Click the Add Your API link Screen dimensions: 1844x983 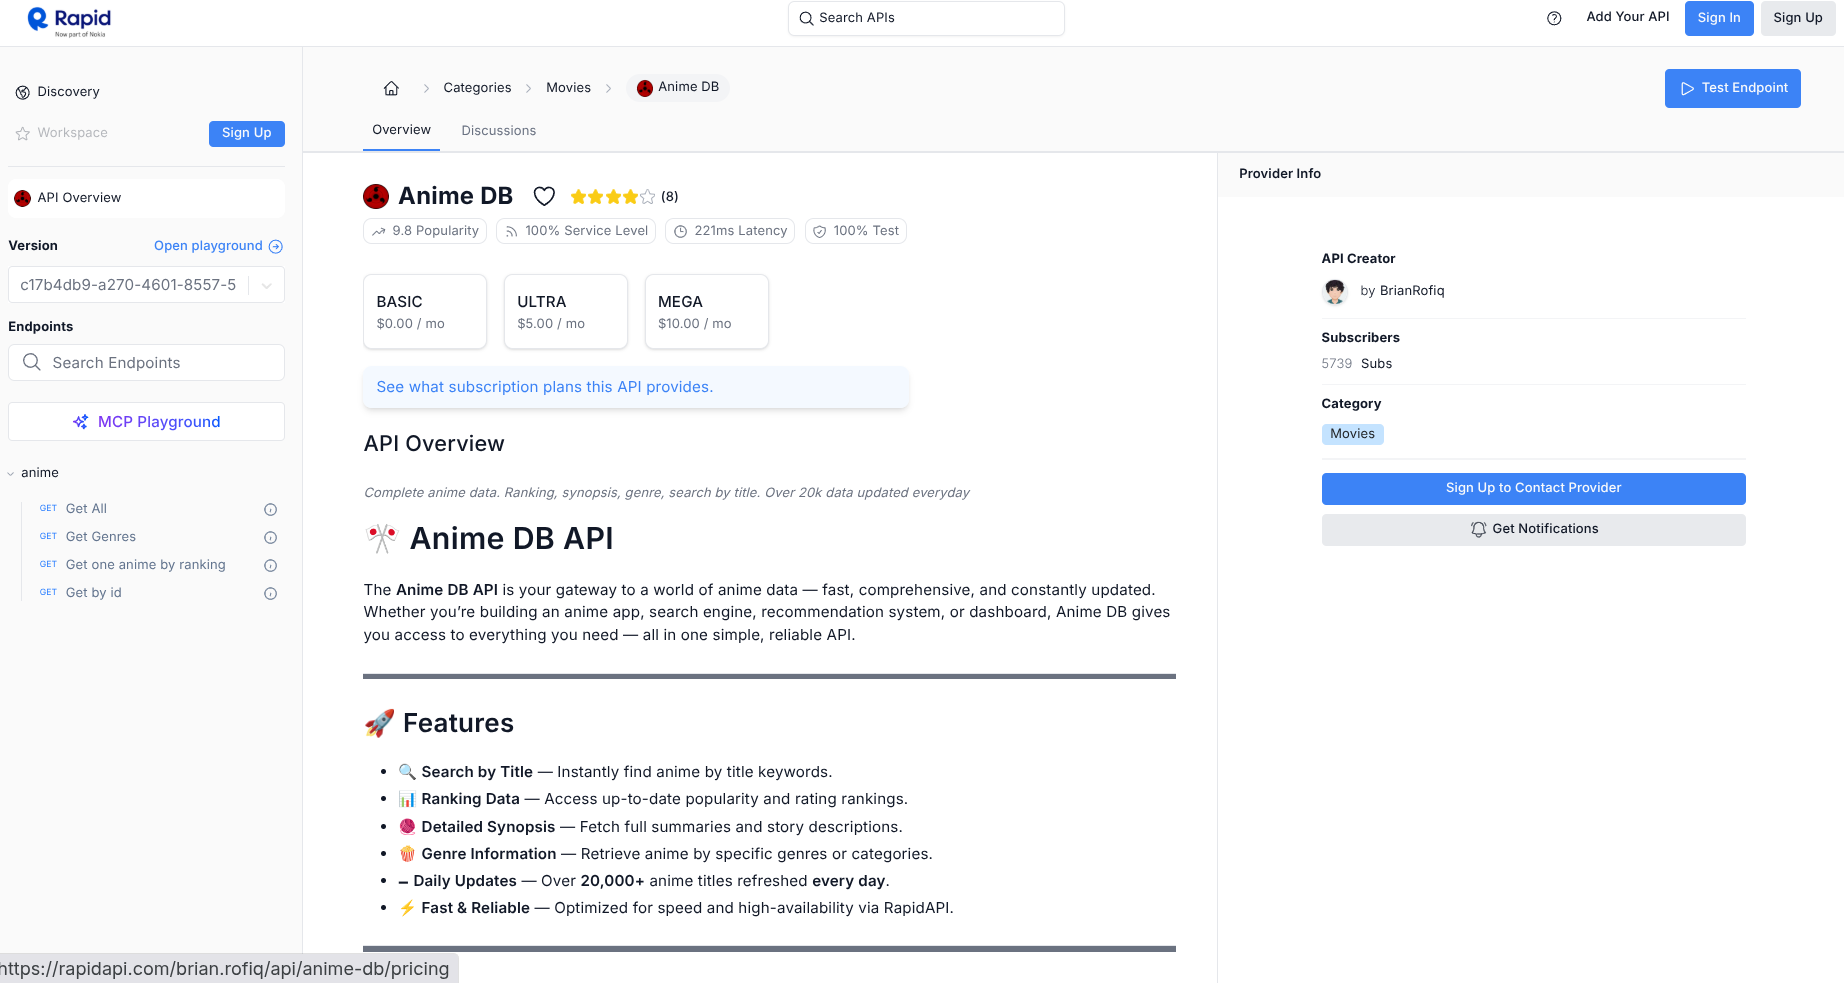pos(1628,17)
